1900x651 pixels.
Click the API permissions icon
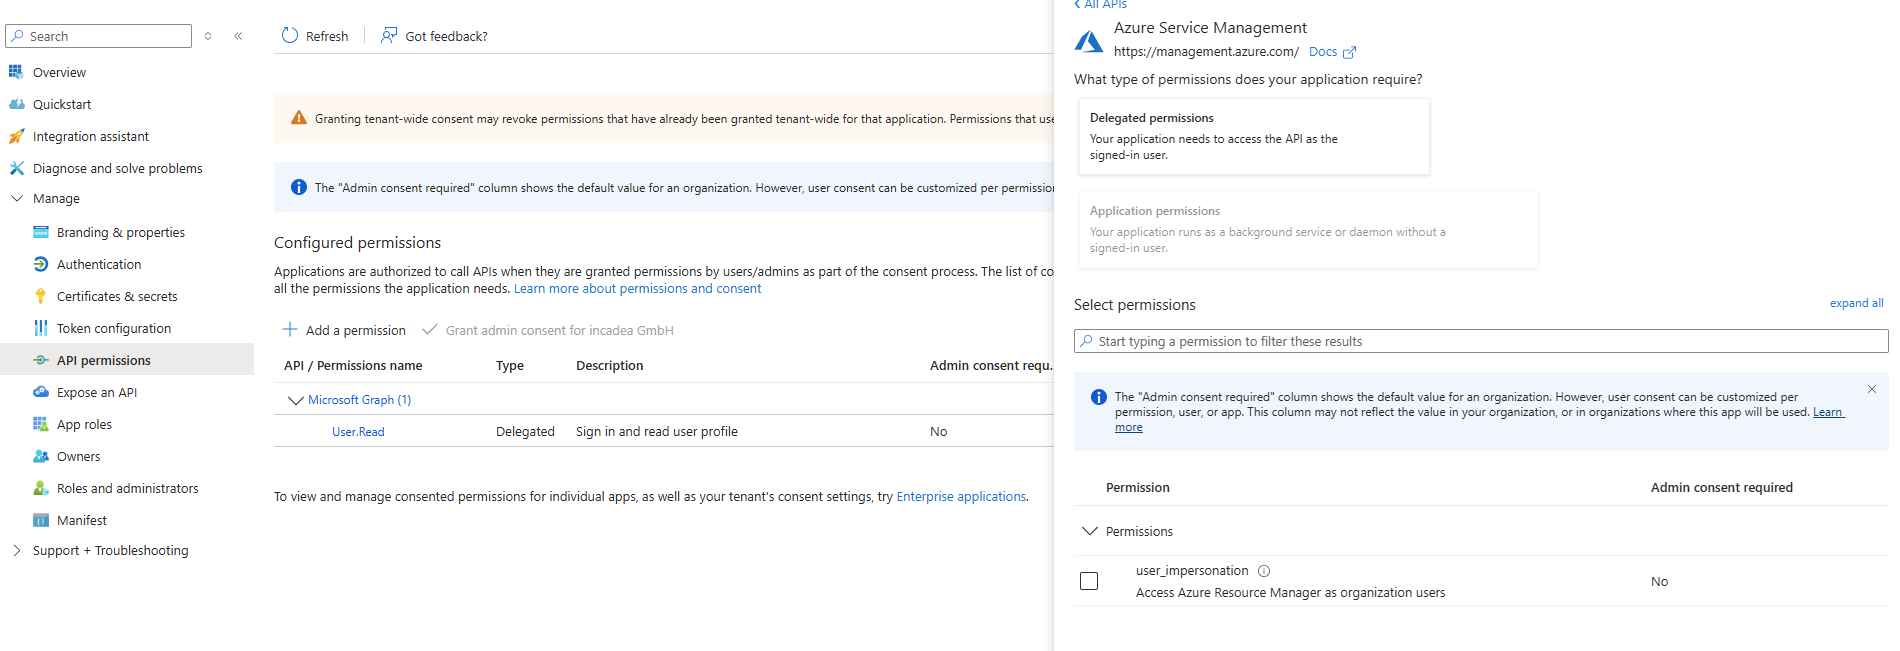[x=41, y=360]
